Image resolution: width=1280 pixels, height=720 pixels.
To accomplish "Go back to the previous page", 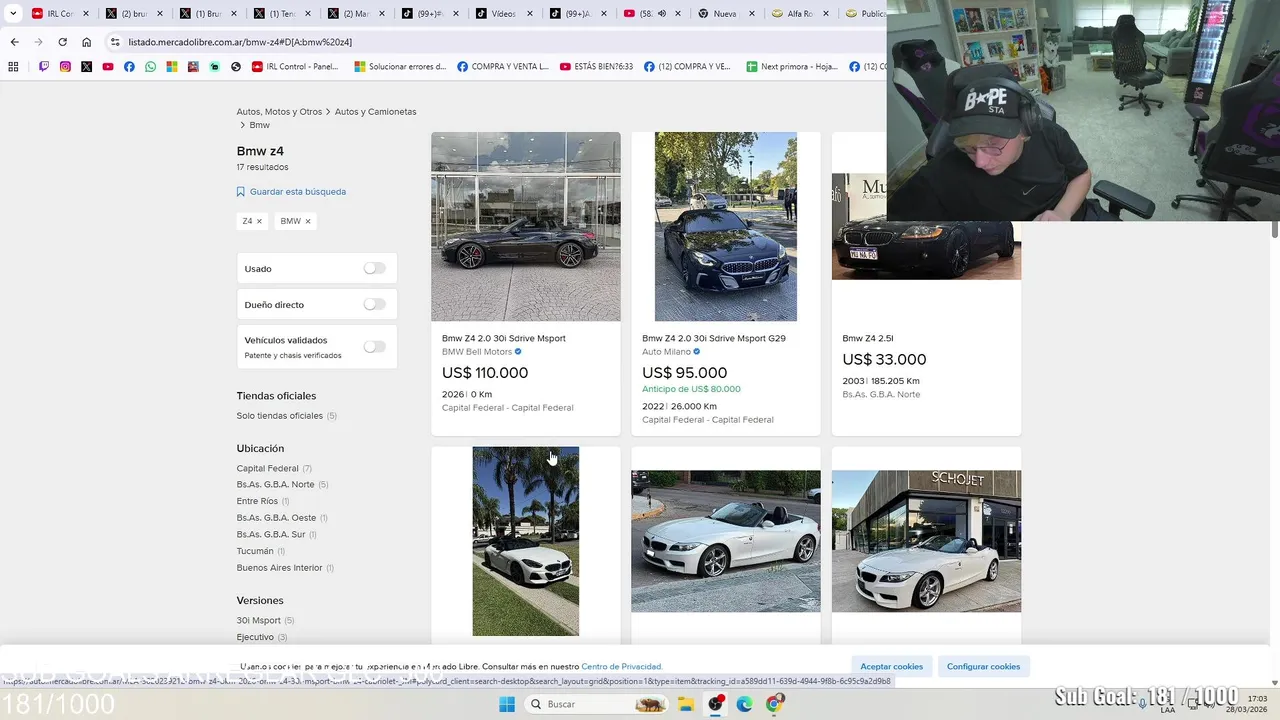I will (x=14, y=42).
